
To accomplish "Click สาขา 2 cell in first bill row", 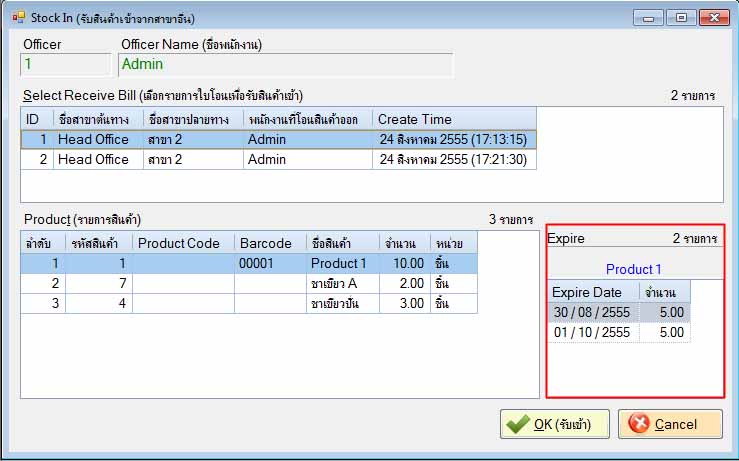I will pyautogui.click(x=193, y=140).
